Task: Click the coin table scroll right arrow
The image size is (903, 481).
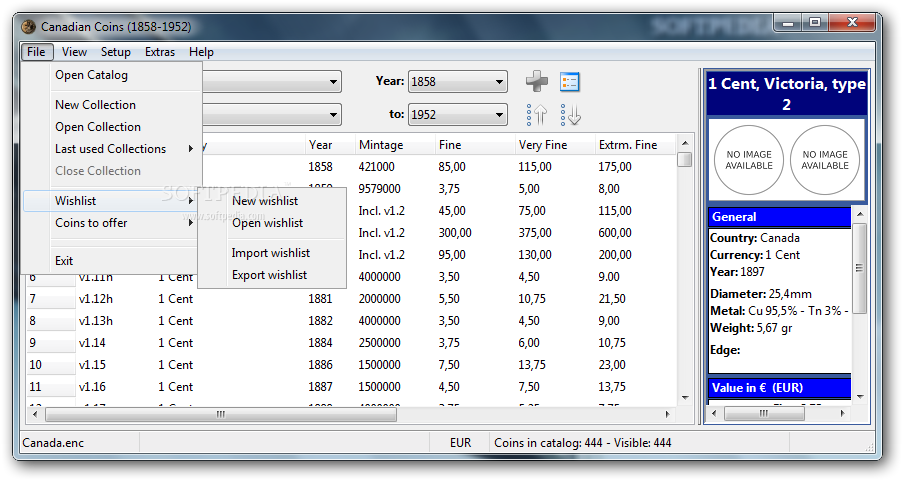Action: (x=668, y=414)
